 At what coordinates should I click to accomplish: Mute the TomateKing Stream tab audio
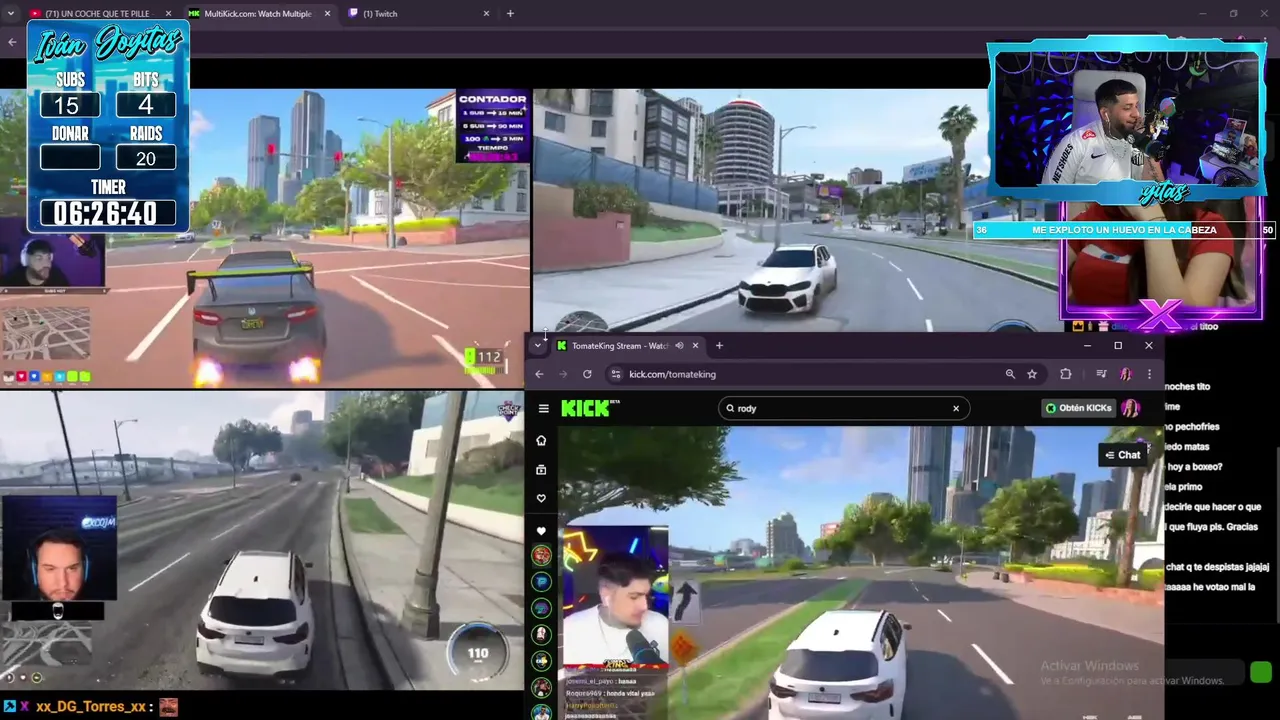coord(679,346)
